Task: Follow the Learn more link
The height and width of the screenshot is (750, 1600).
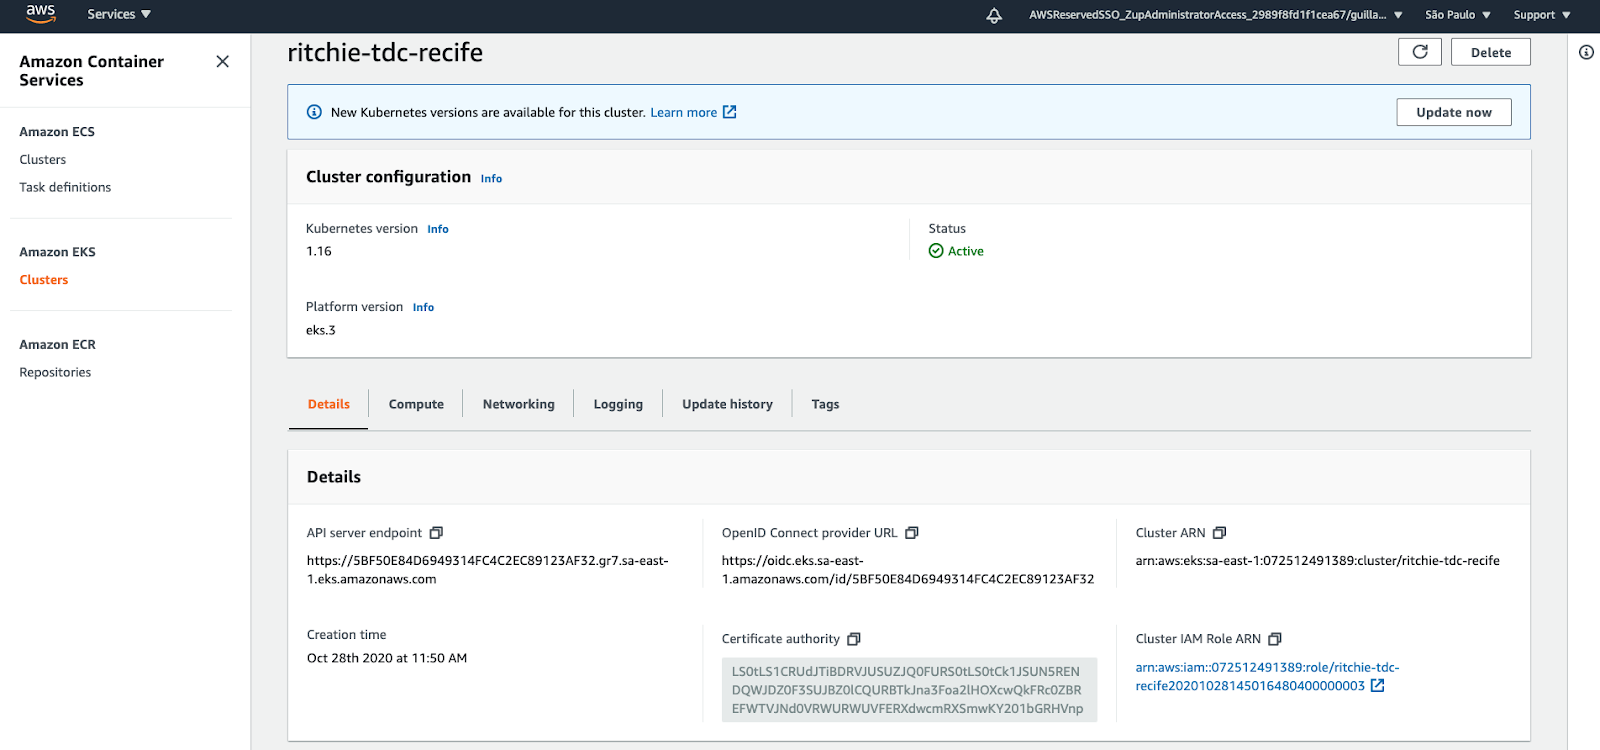Action: coord(684,112)
